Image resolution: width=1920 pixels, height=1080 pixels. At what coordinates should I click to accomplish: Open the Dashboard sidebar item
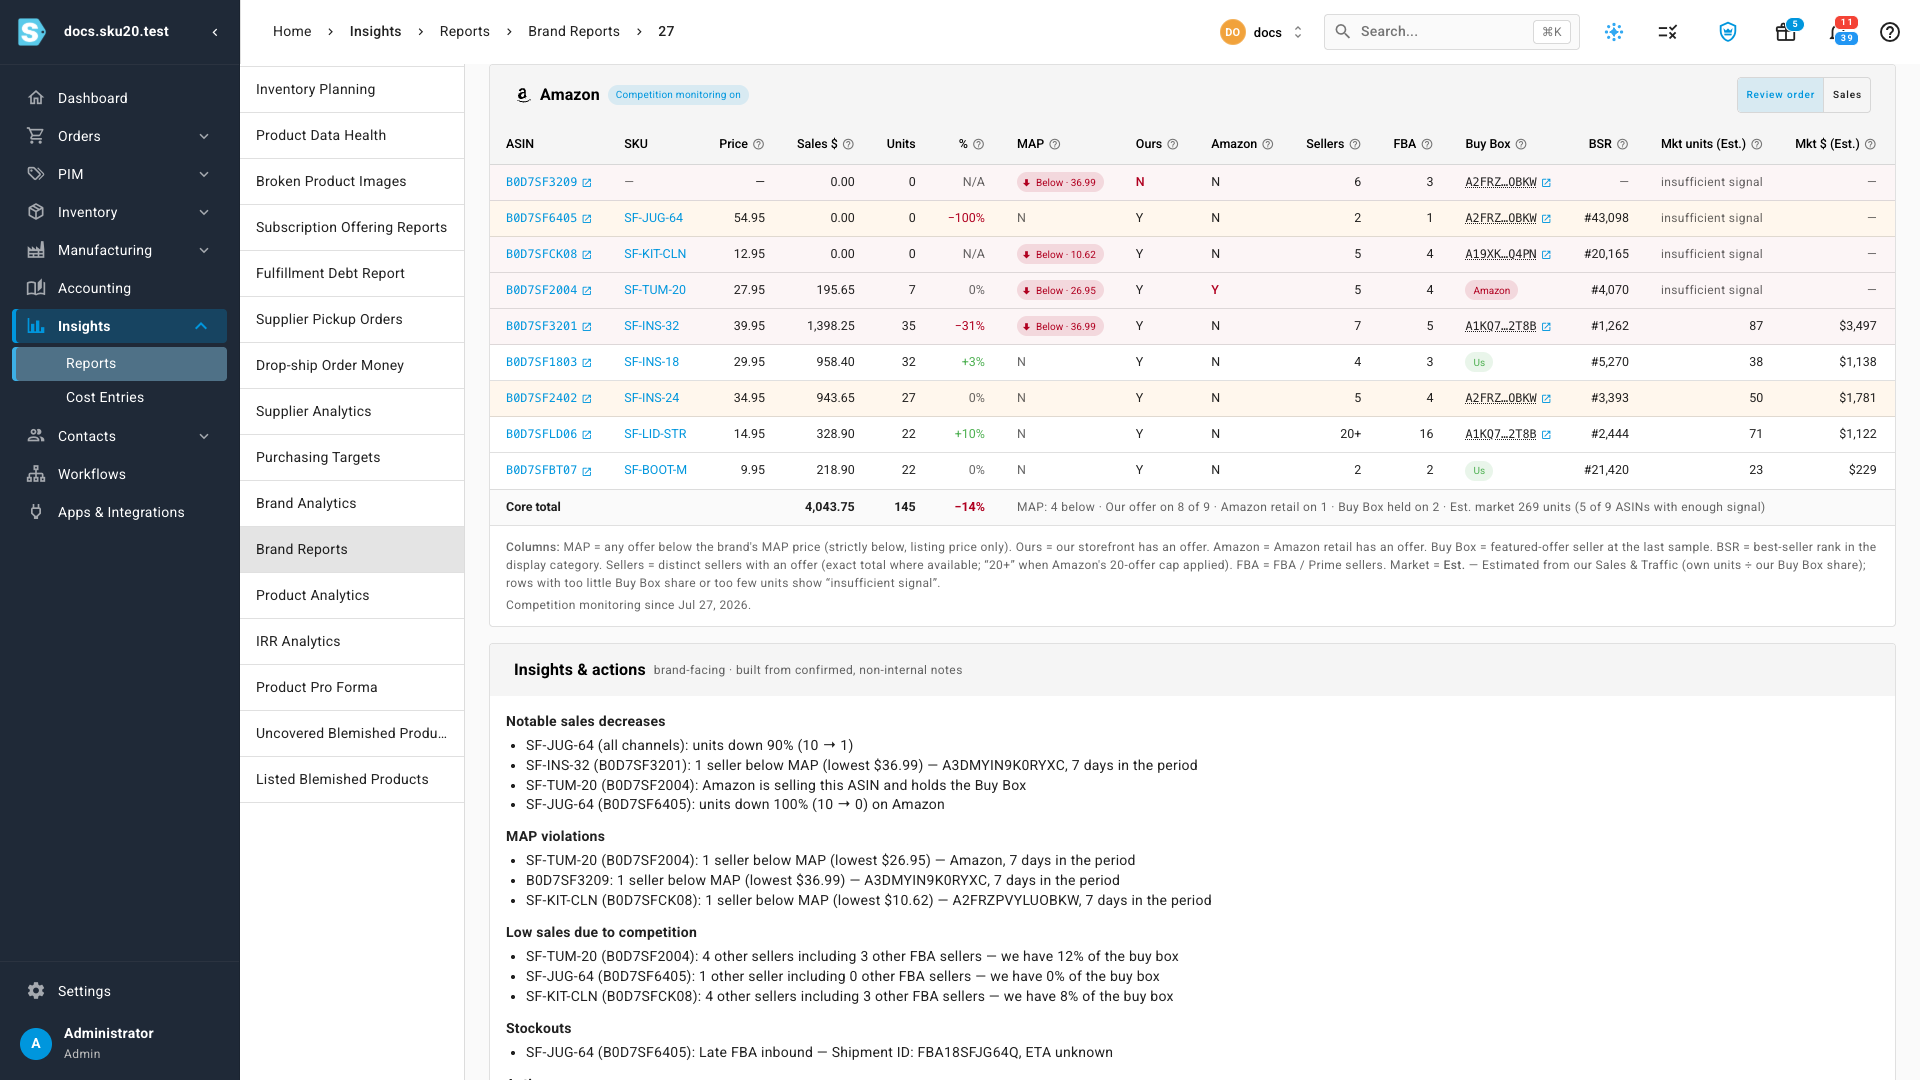[120, 98]
